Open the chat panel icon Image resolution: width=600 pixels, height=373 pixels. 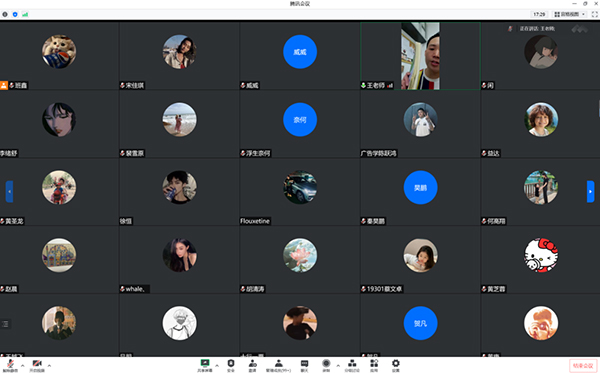click(304, 365)
